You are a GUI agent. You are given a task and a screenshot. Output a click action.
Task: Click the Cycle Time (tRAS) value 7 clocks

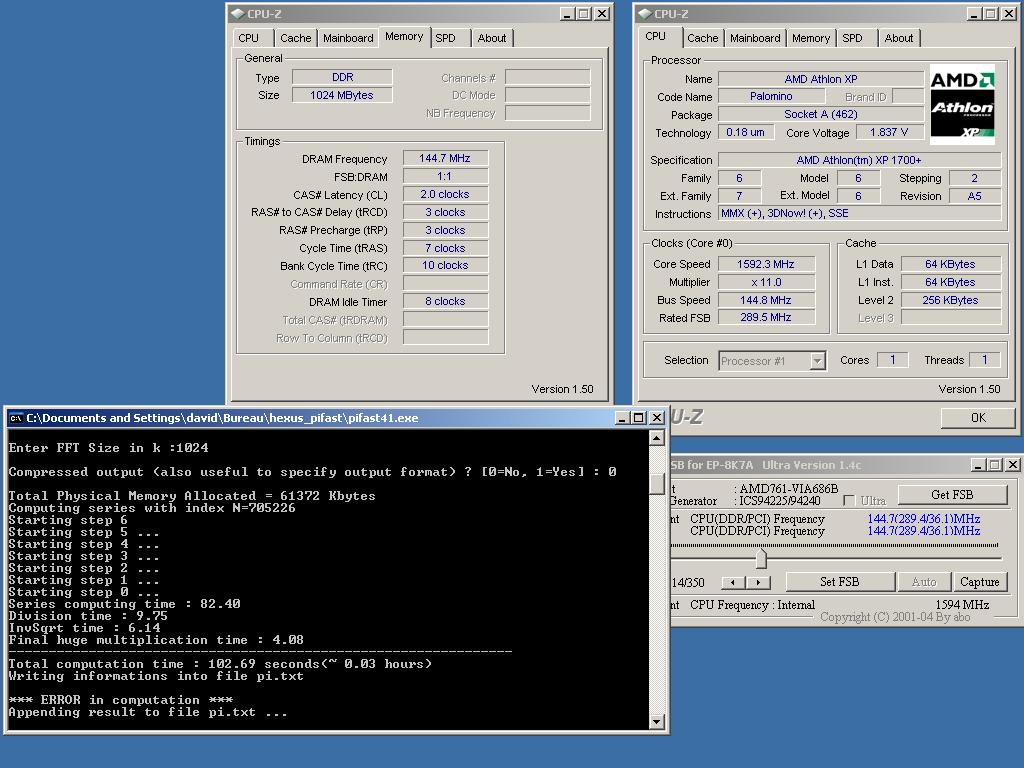tap(445, 248)
